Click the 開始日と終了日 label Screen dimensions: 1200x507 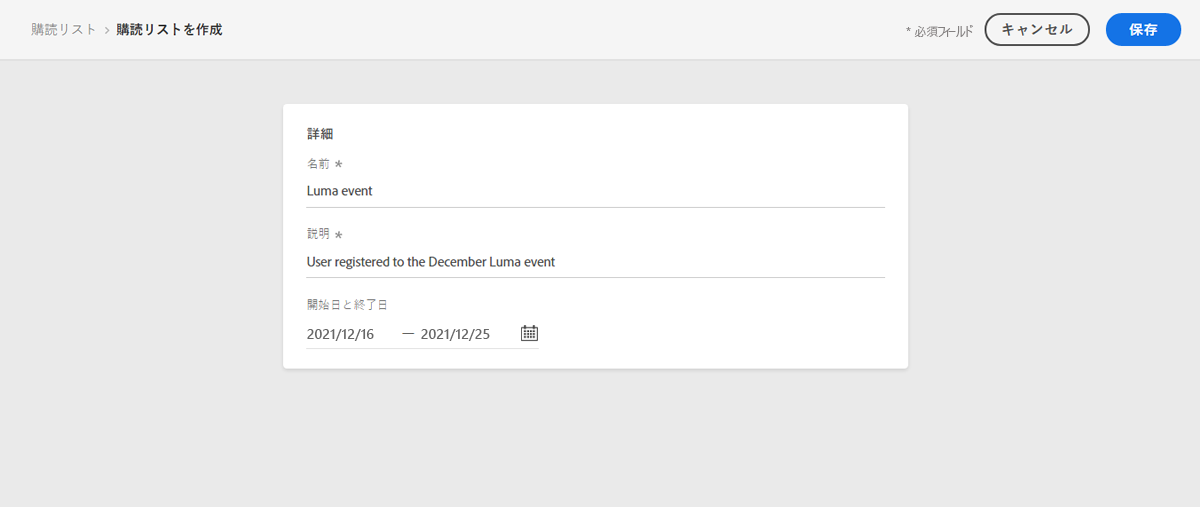[x=349, y=304]
